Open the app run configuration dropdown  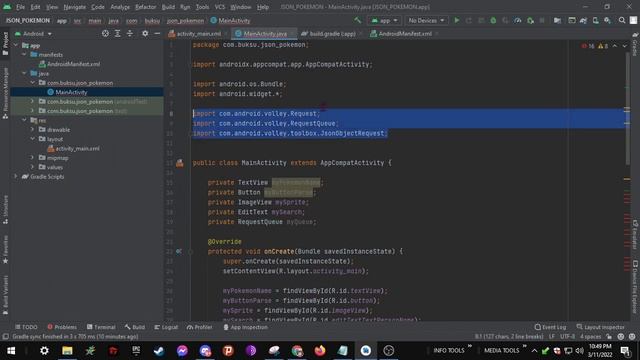tap(384, 20)
